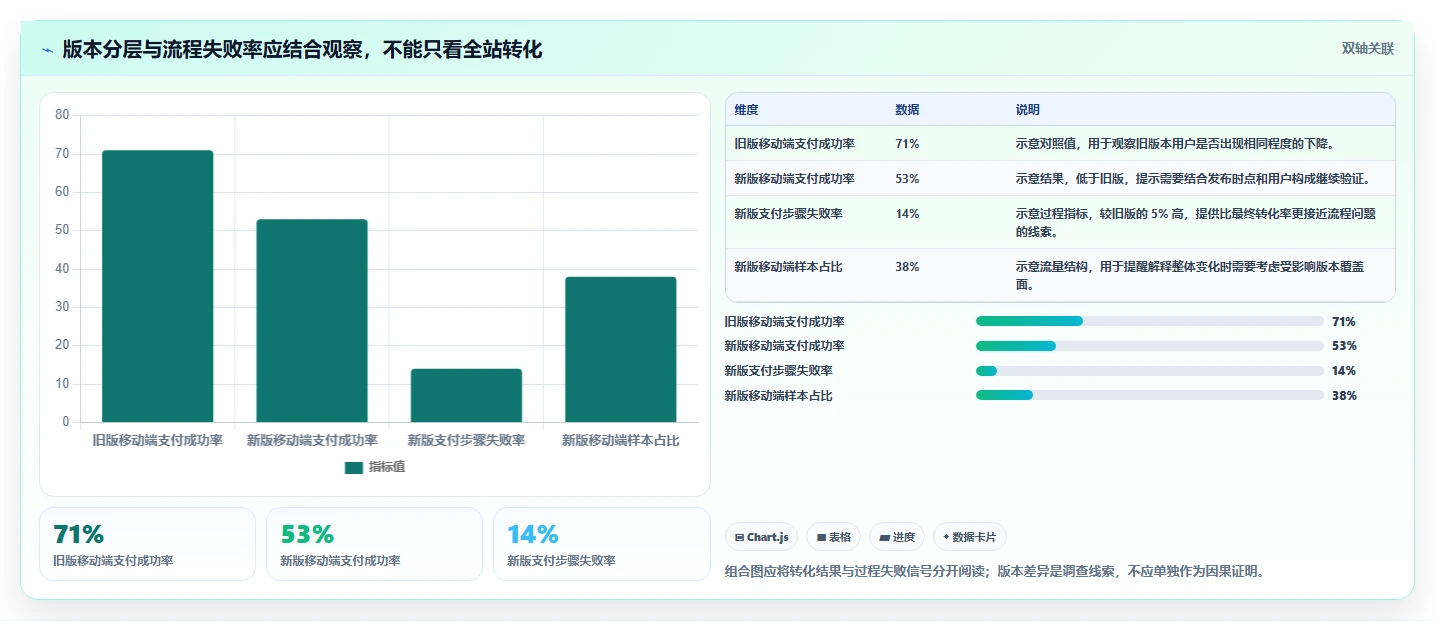Click the 38% table cell
The image size is (1435, 621).
click(x=907, y=267)
